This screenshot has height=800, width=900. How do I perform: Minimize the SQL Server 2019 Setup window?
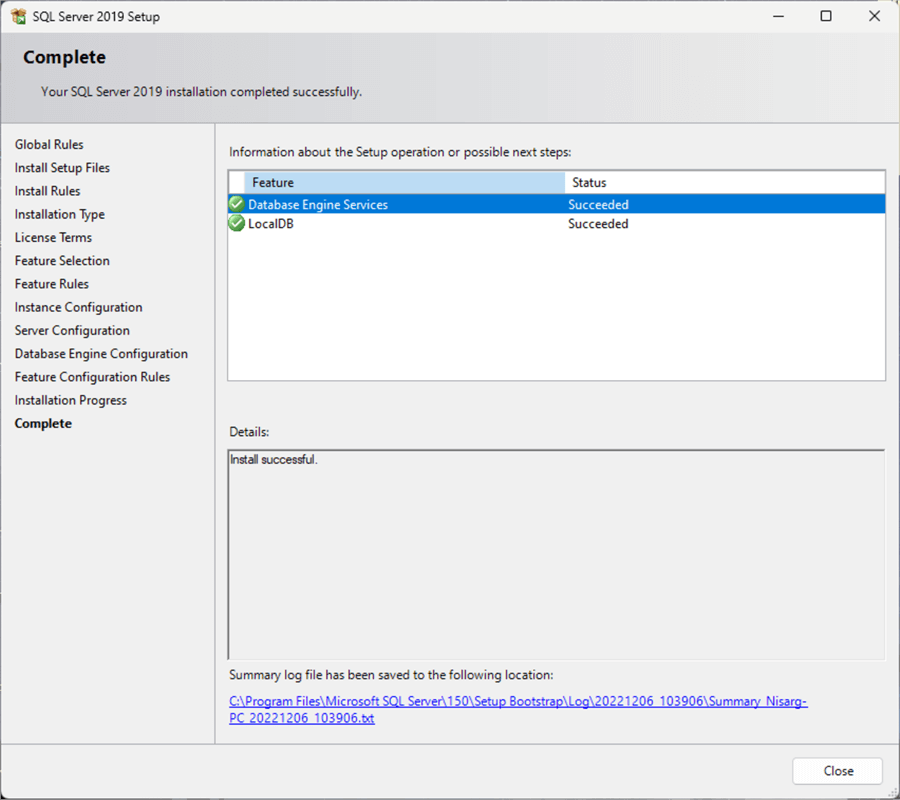(778, 16)
